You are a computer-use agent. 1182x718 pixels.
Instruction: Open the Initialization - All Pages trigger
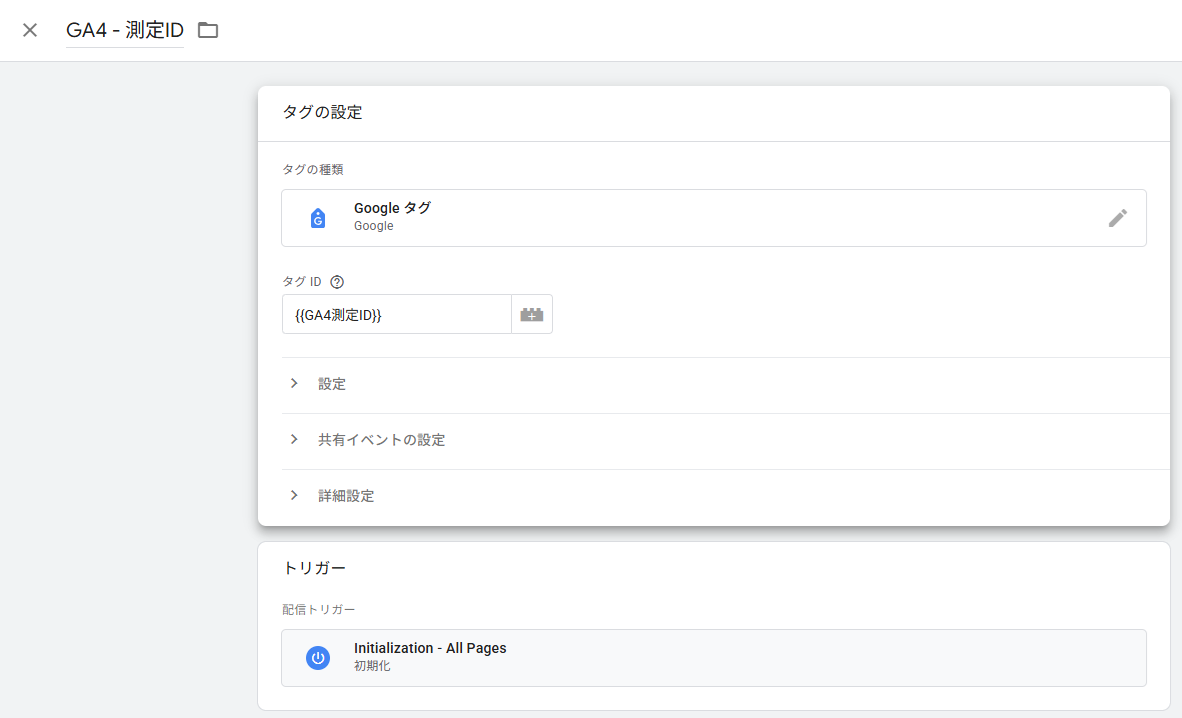tap(430, 648)
